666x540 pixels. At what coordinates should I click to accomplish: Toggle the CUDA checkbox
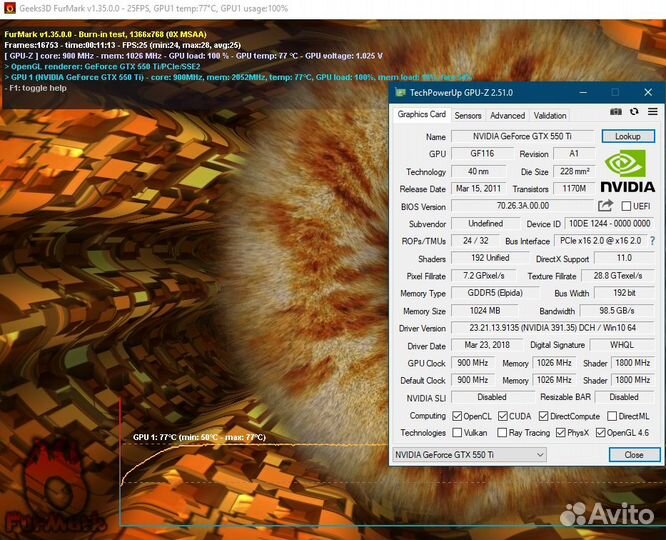pyautogui.click(x=502, y=416)
